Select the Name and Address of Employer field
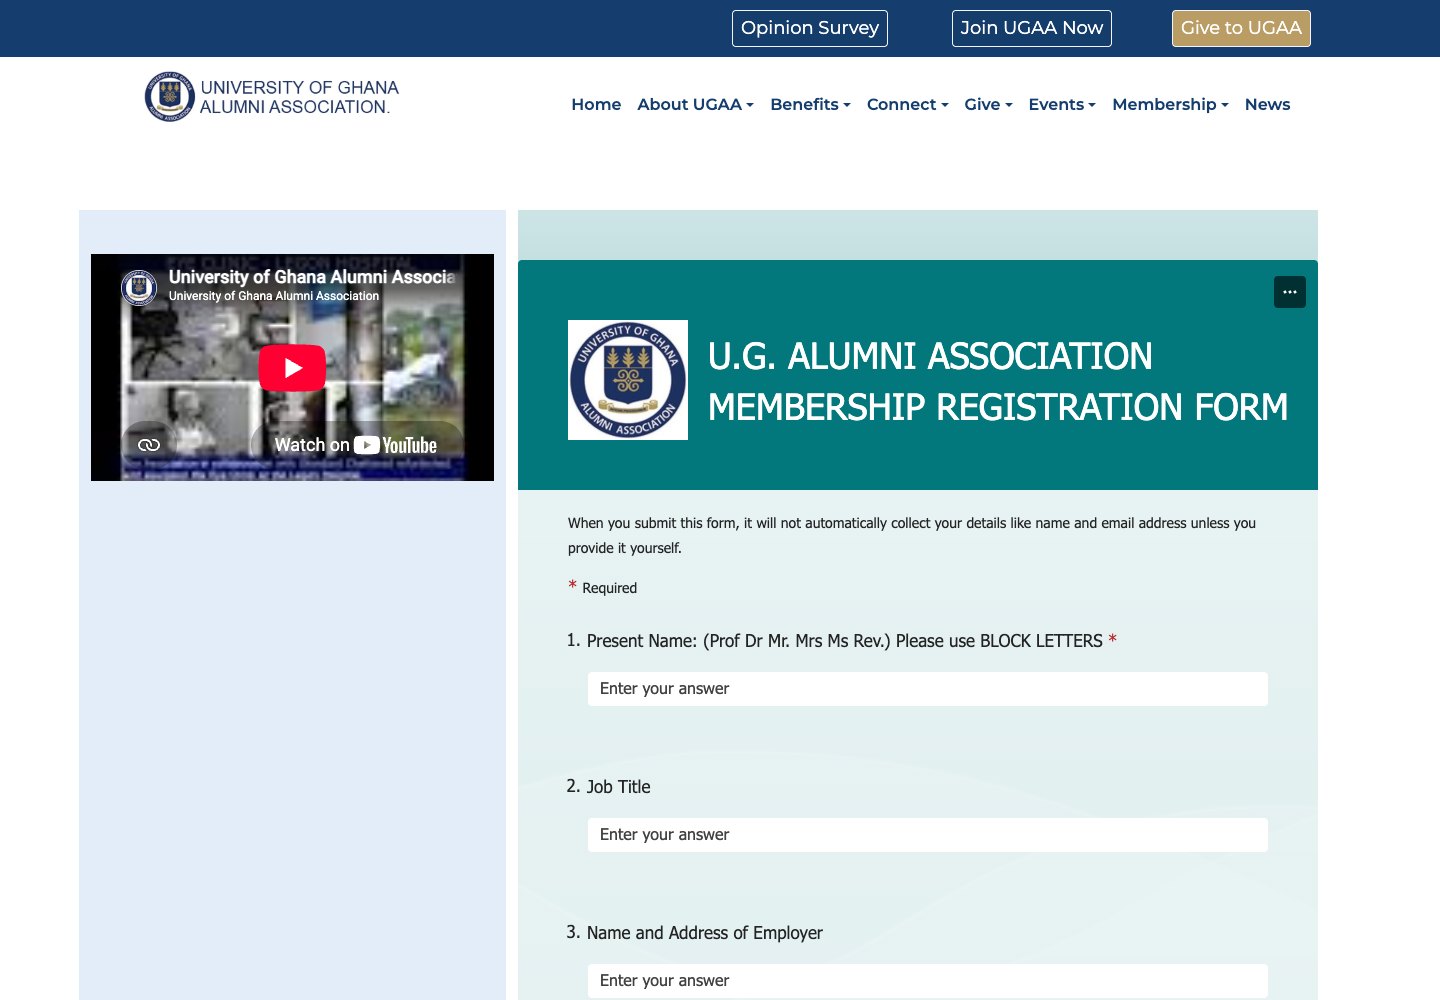The height and width of the screenshot is (1000, 1440). (x=928, y=981)
